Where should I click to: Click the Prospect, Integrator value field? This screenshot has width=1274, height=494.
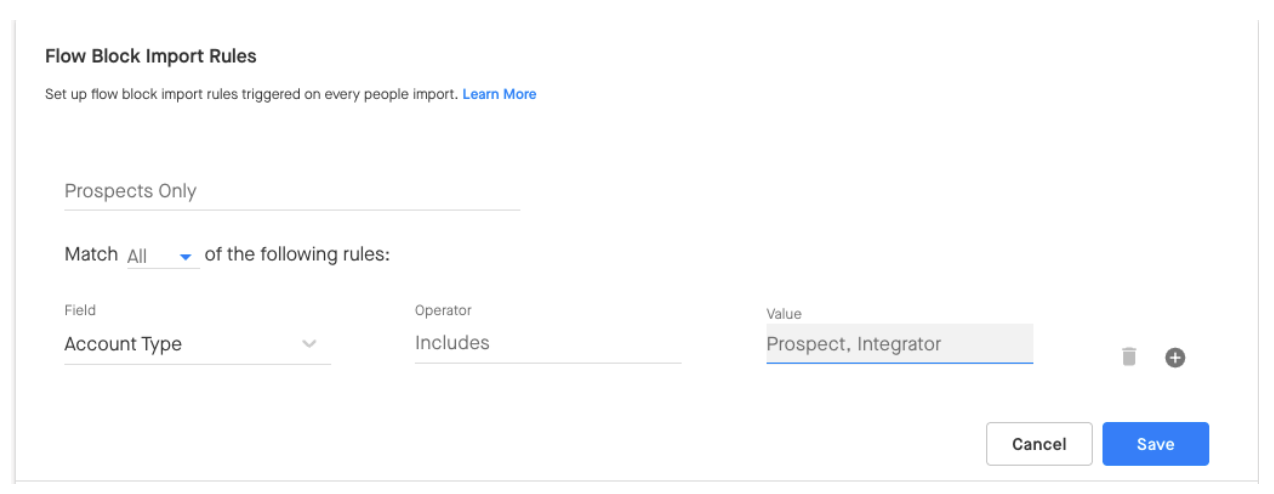(899, 343)
